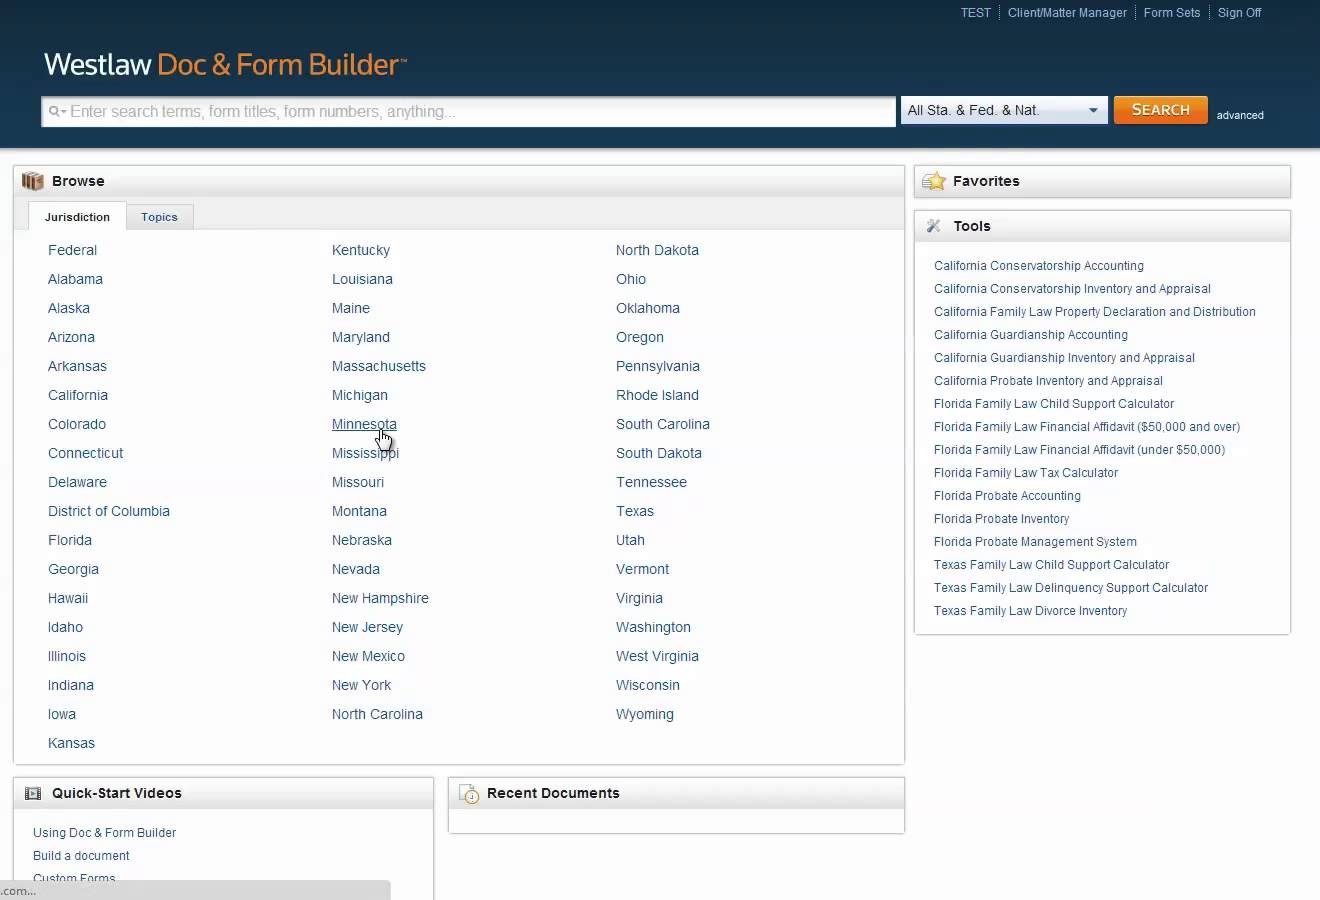Screen dimensions: 1320x900
Task: Open Florida Probate Management System tool
Action: [1035, 542]
